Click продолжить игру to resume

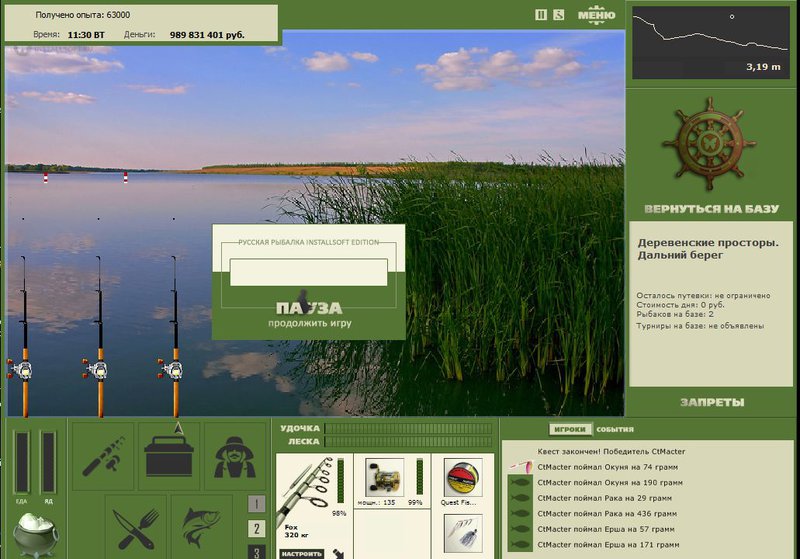click(310, 323)
